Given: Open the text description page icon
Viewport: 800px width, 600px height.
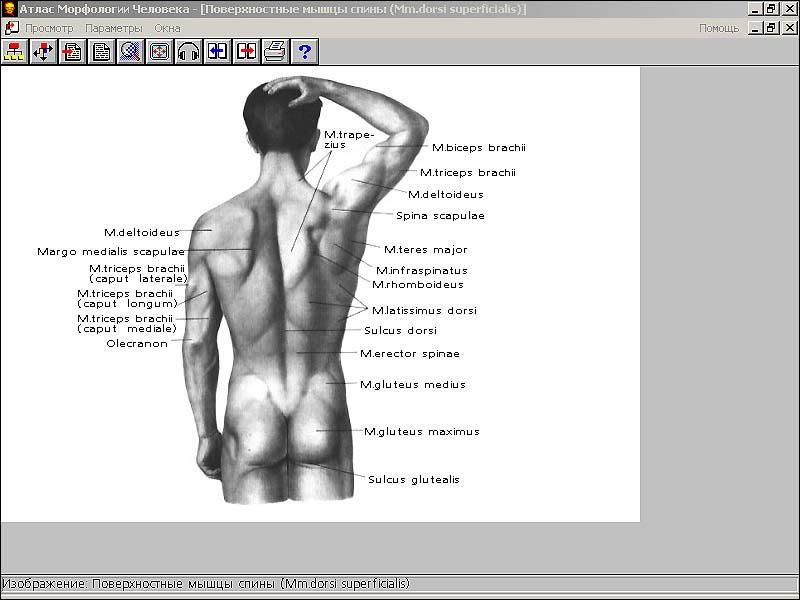Looking at the screenshot, I should (101, 51).
